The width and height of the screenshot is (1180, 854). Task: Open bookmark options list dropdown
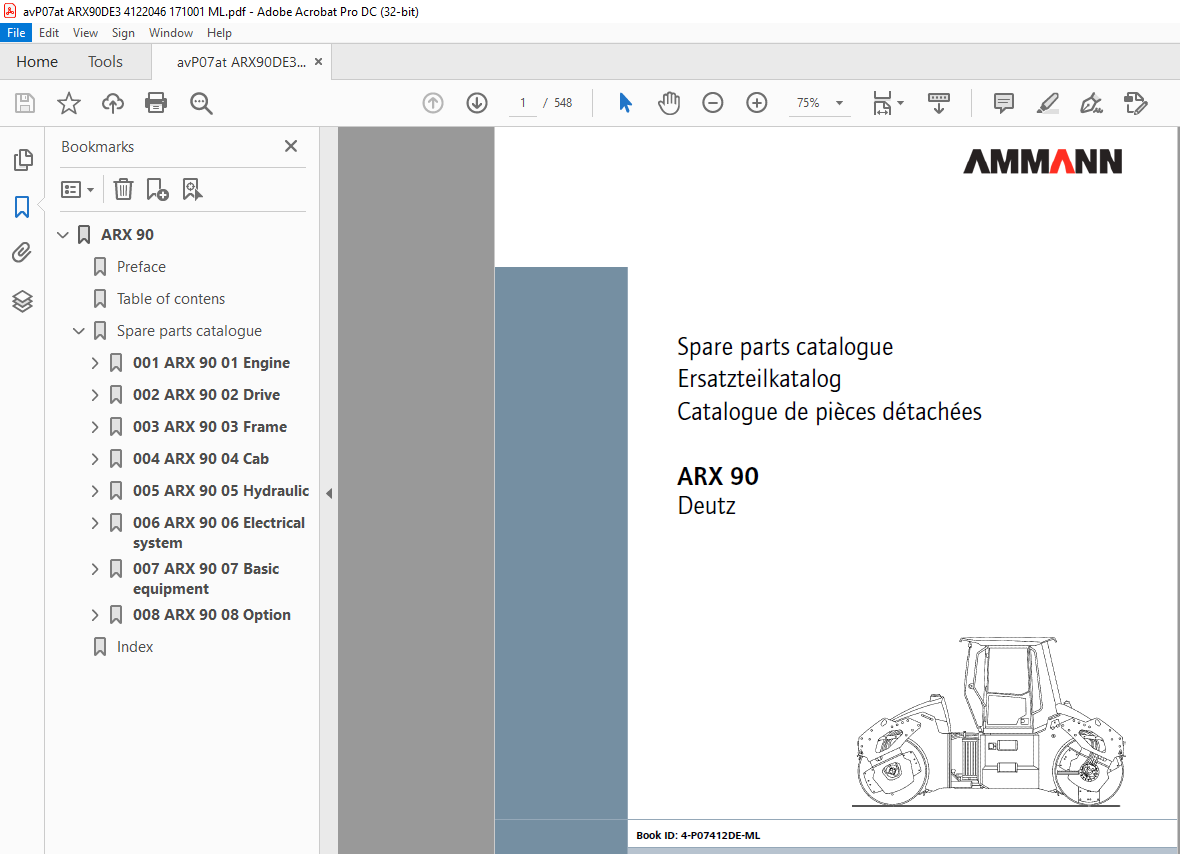click(x=77, y=190)
